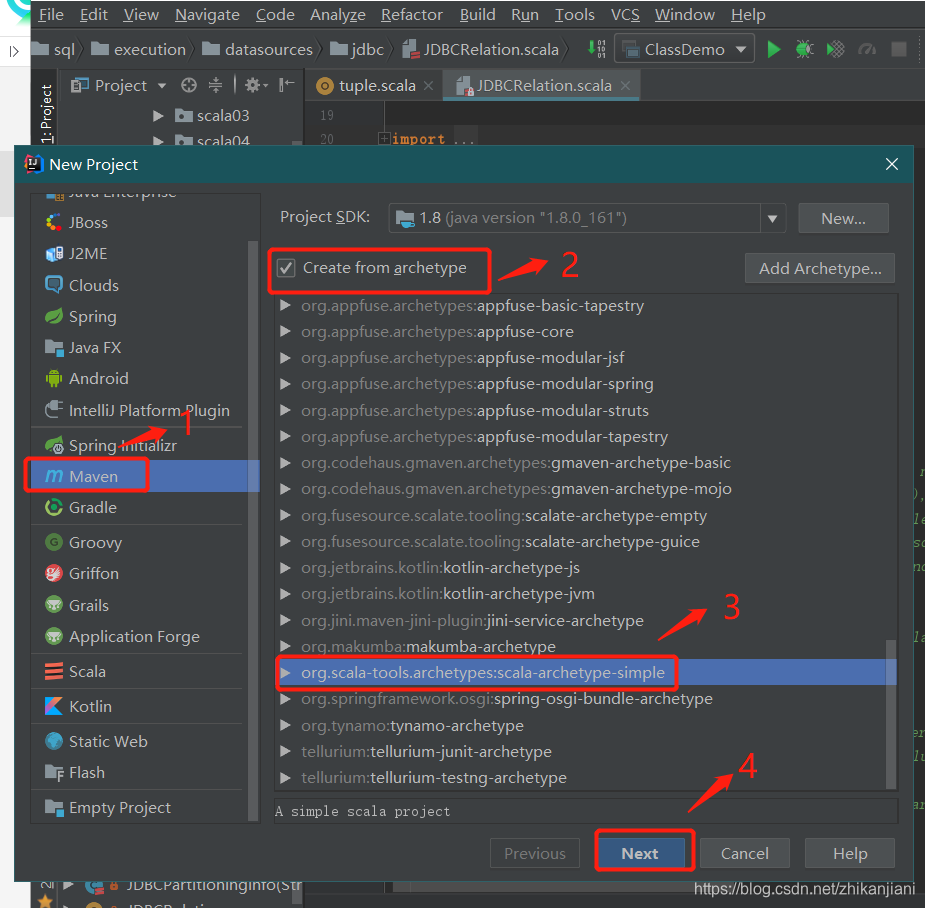Open the VCS menu
925x908 pixels.
pyautogui.click(x=625, y=15)
